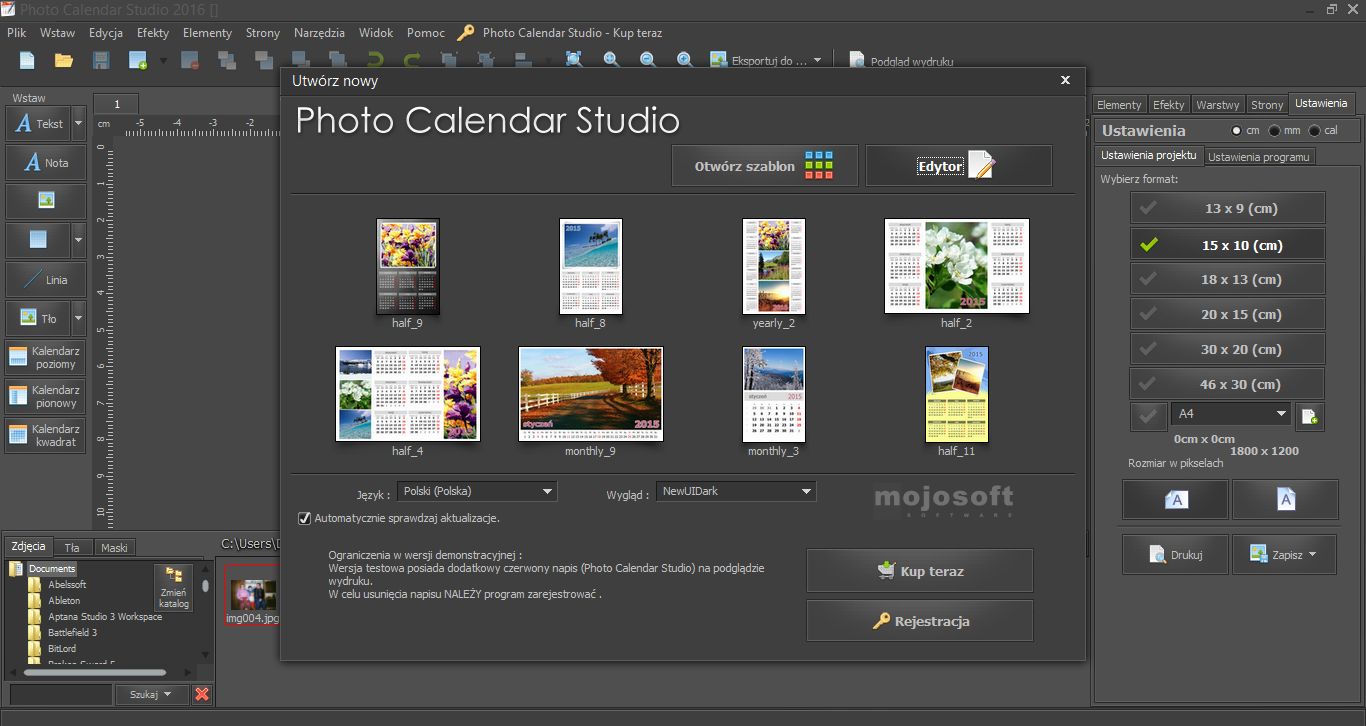Open the Wygląd NewUIDark dropdown
1366x726 pixels.
[736, 491]
